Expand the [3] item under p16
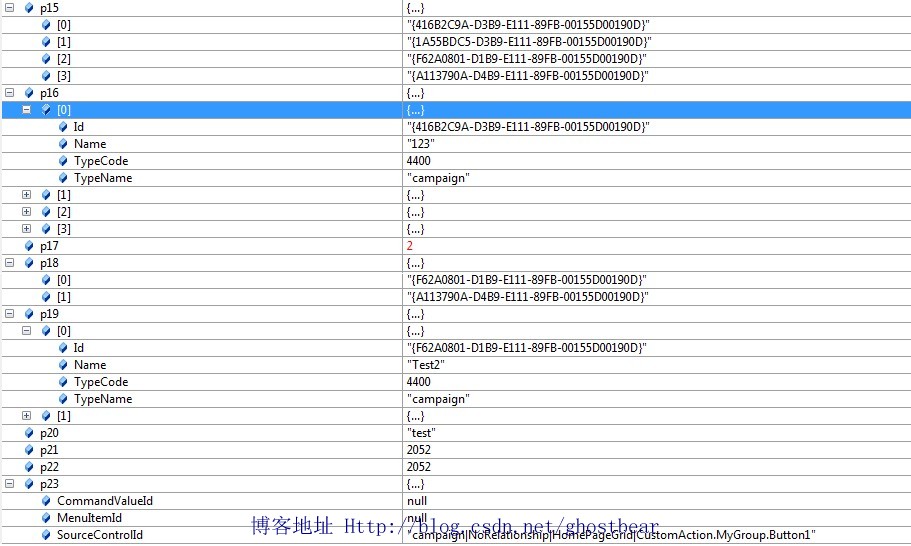This screenshot has height=546, width=911. [x=27, y=229]
